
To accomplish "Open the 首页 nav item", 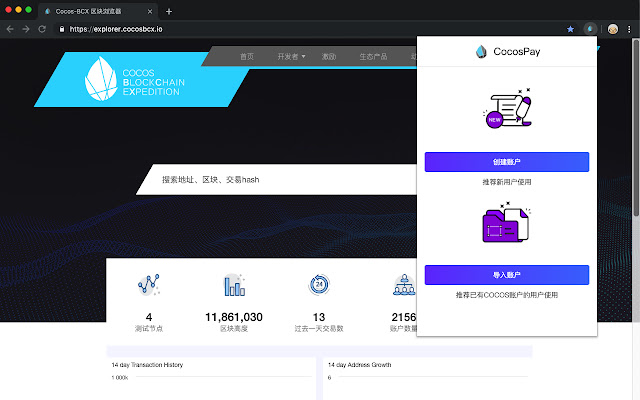I will tap(247, 57).
